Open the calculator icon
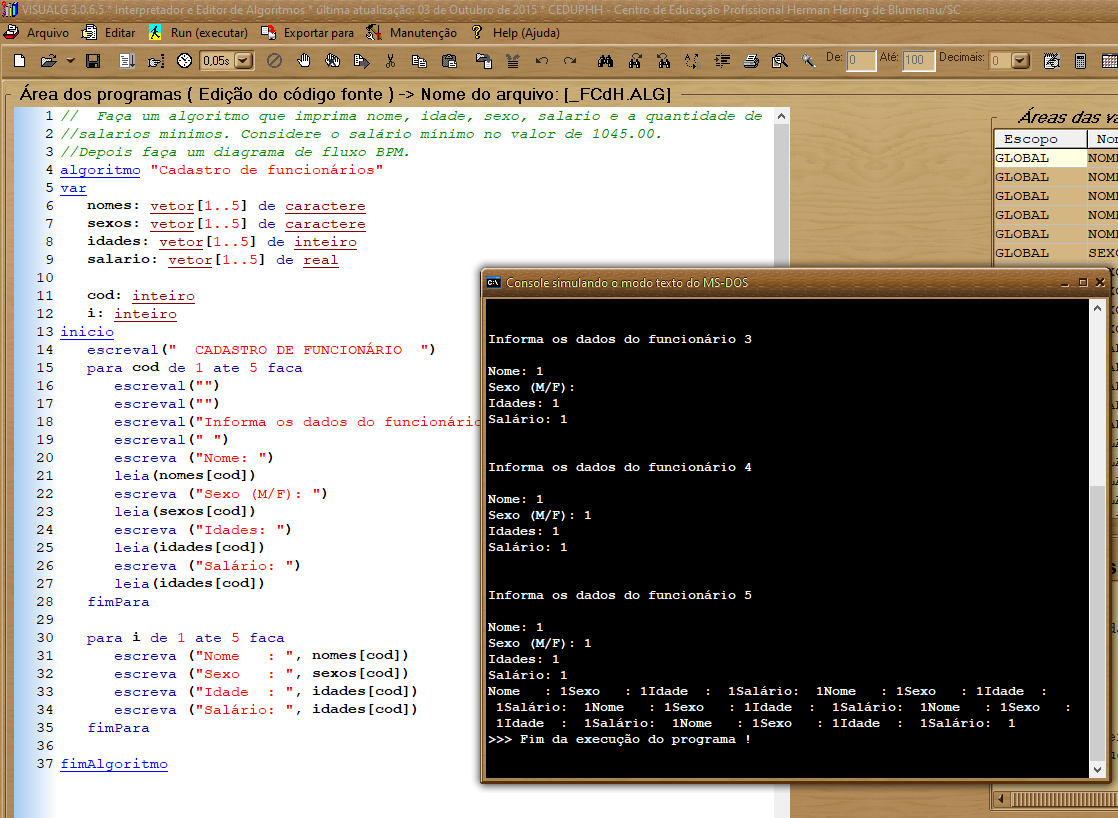This screenshot has width=1118, height=818. point(1081,61)
